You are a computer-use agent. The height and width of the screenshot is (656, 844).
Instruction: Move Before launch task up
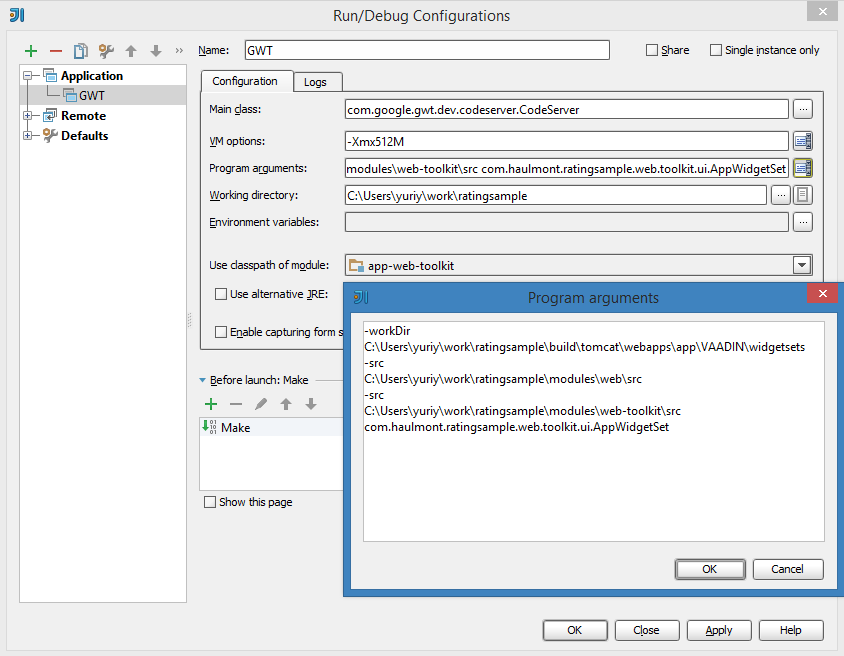tap(286, 404)
